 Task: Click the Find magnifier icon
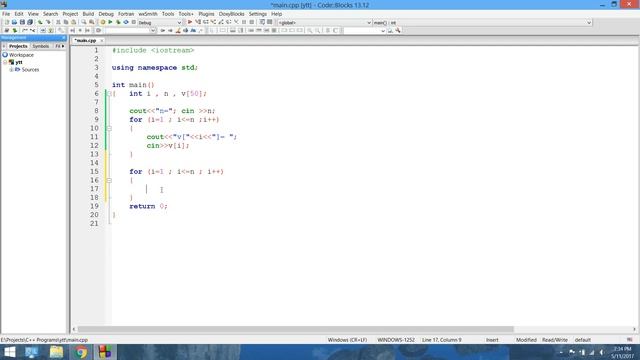point(84,22)
